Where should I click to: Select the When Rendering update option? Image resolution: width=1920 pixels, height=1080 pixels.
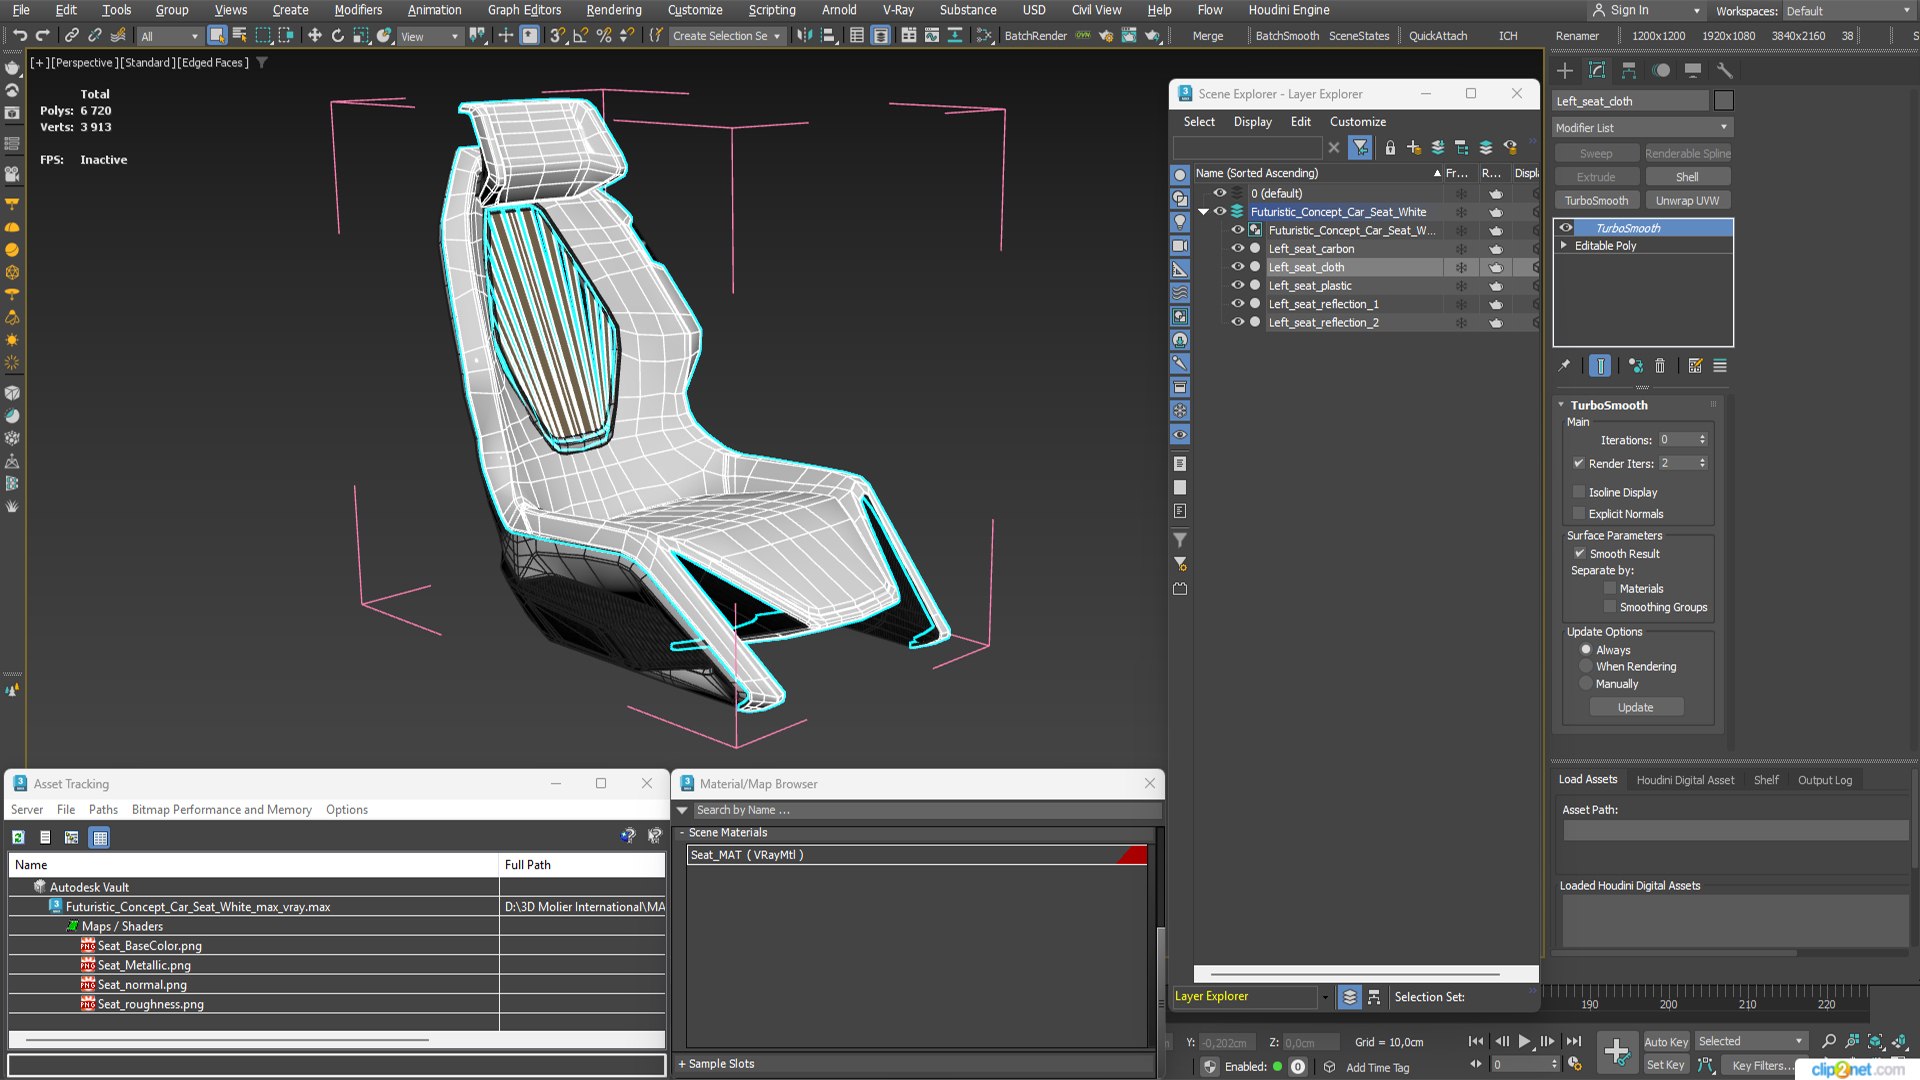coord(1586,667)
